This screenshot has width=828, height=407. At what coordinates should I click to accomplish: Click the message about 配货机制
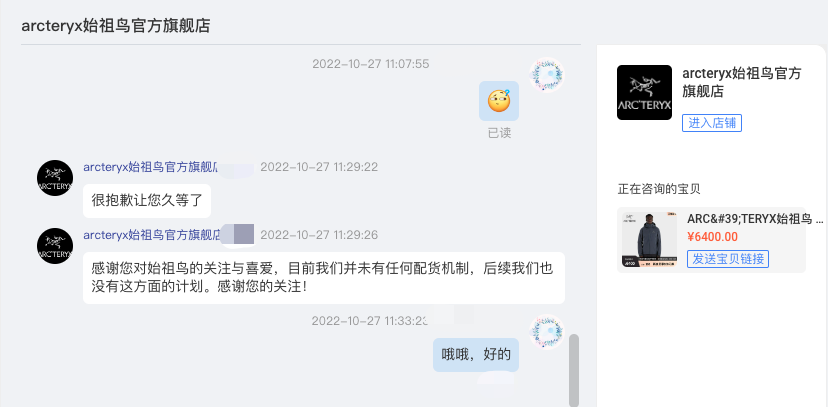click(324, 278)
